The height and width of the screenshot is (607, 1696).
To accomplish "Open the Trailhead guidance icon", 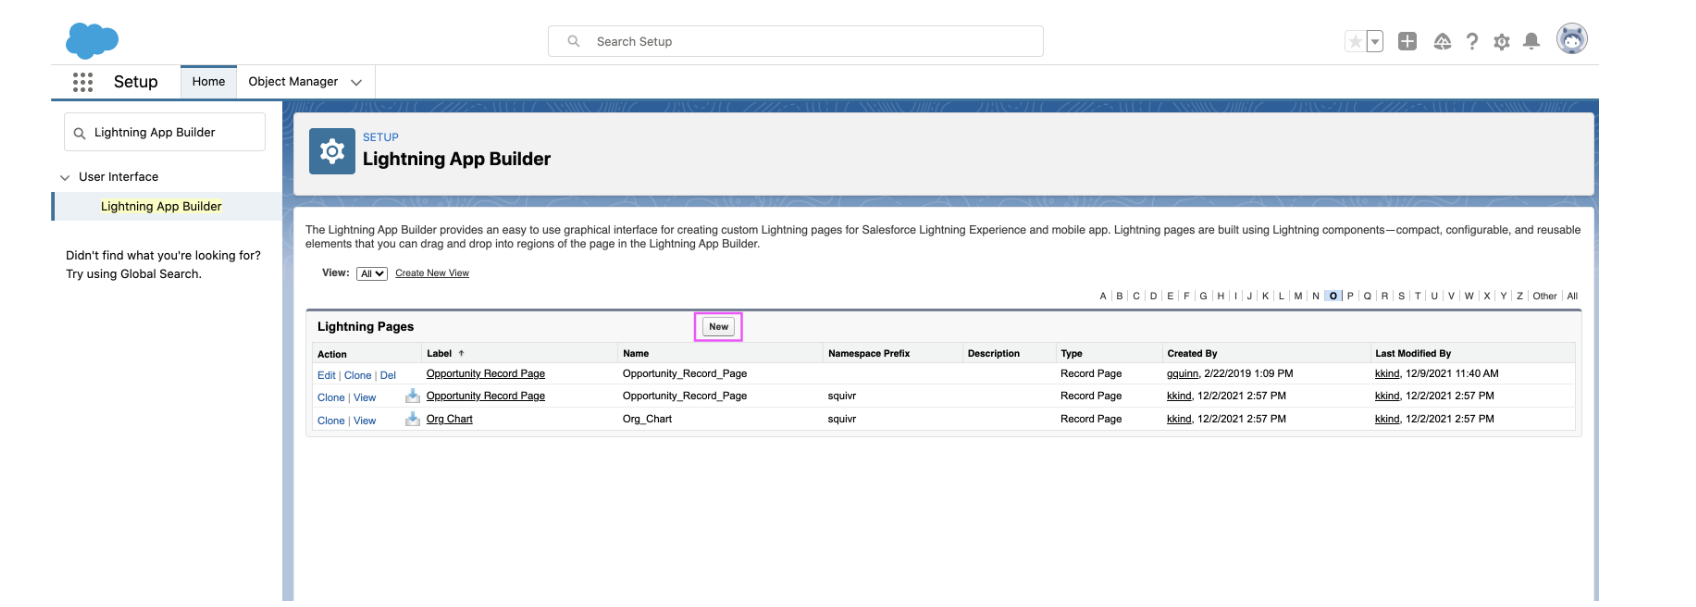I will (x=1442, y=41).
